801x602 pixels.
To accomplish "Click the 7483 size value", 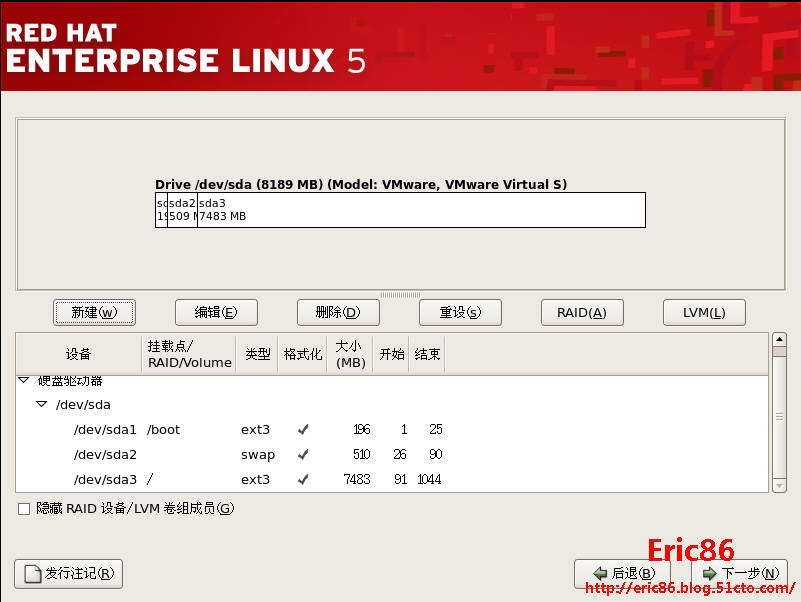I will (x=357, y=479).
